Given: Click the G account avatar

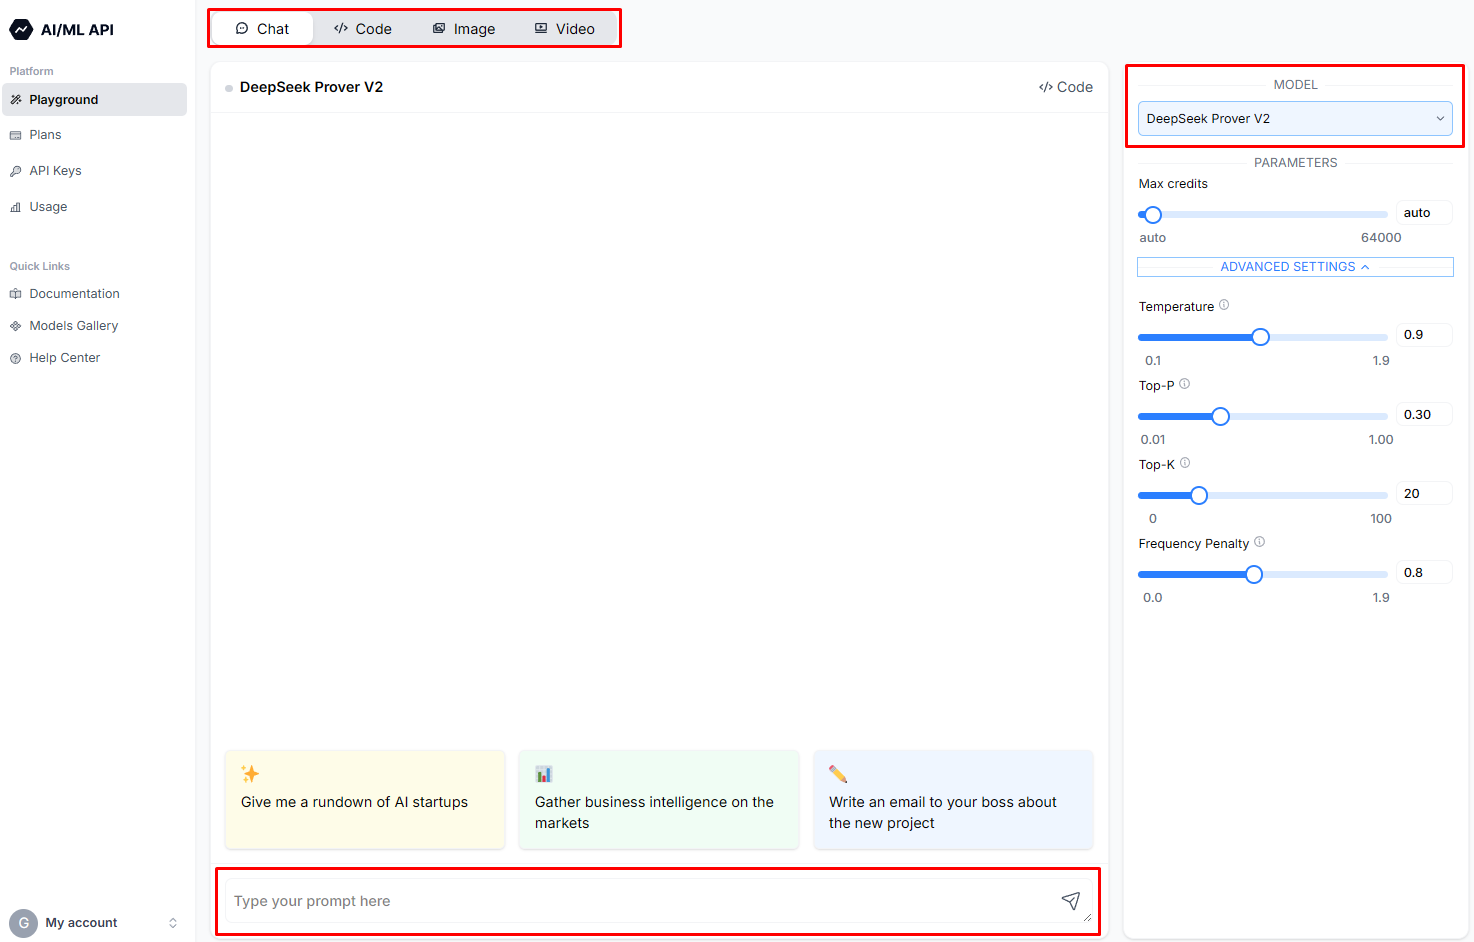Looking at the screenshot, I should pos(23,923).
